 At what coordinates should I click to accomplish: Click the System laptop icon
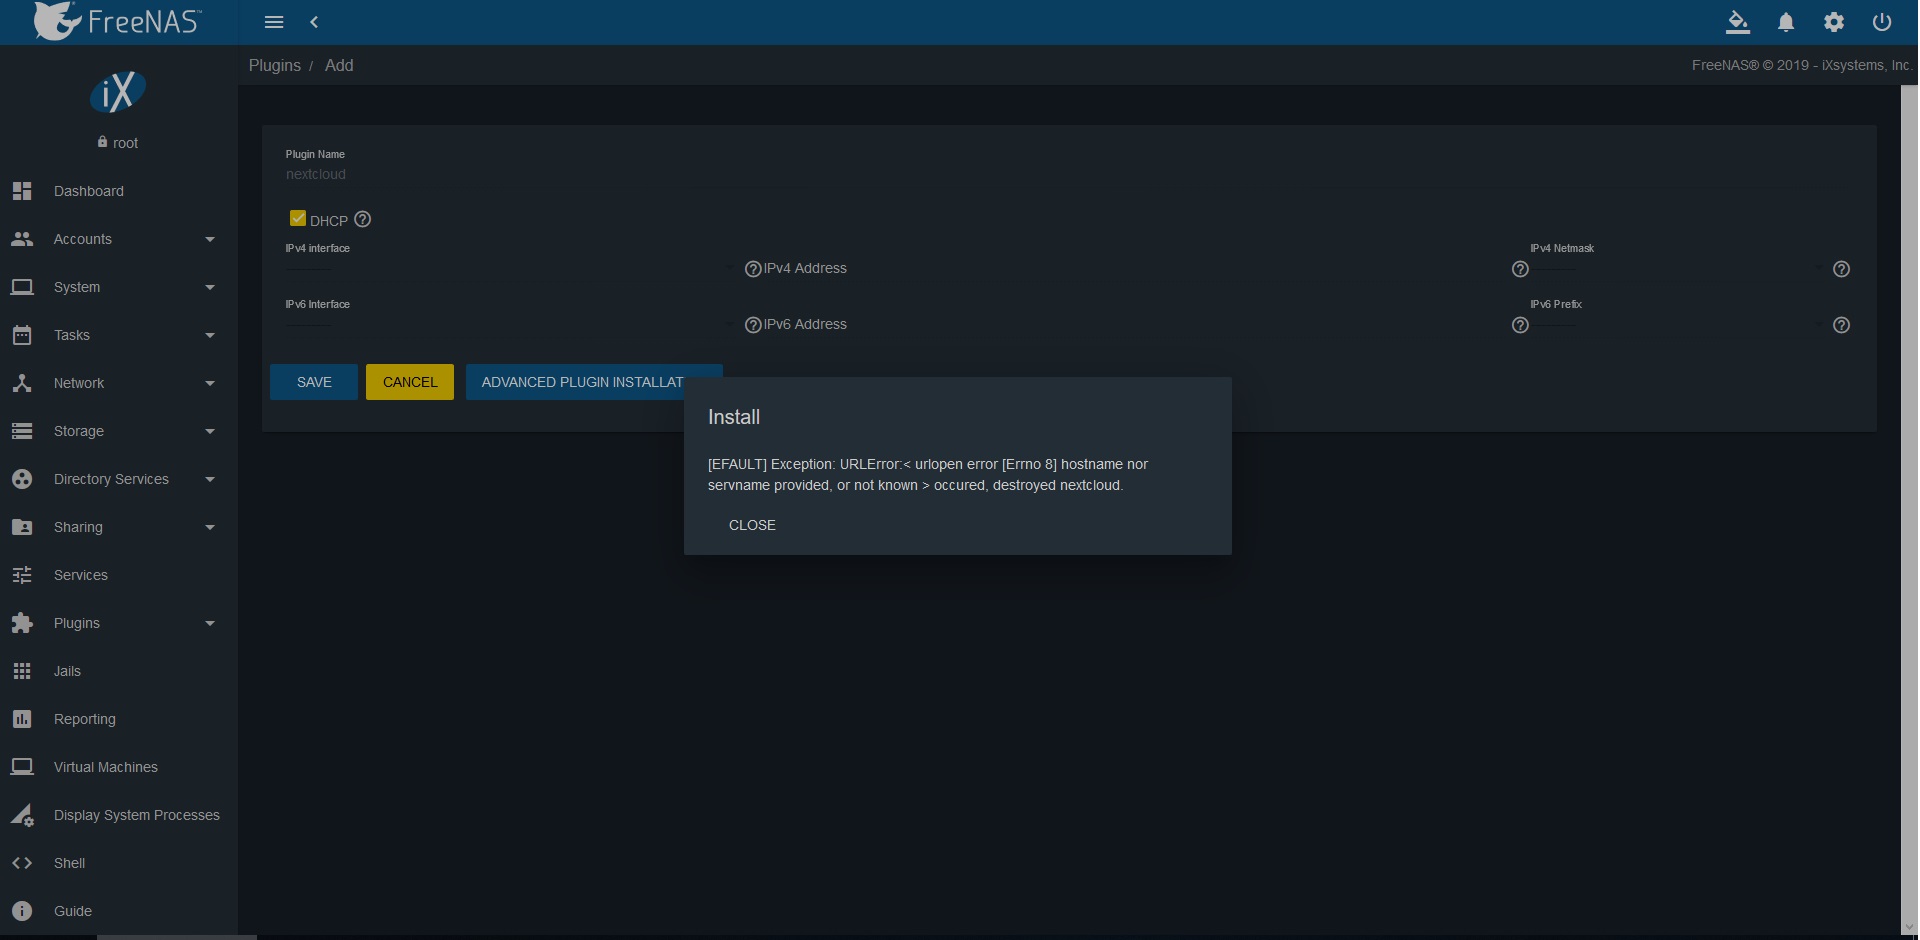pos(22,287)
